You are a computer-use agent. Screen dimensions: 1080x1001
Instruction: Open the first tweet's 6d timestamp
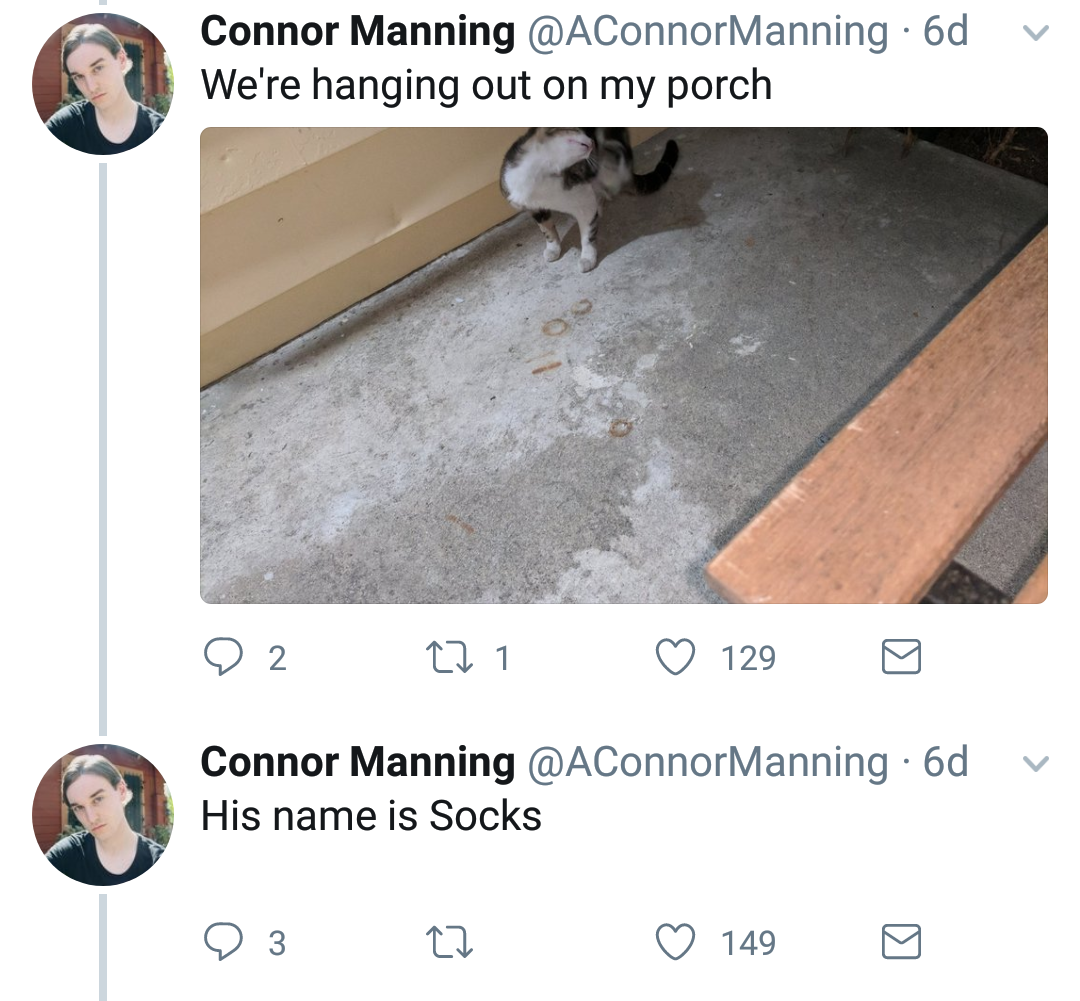coord(946,32)
